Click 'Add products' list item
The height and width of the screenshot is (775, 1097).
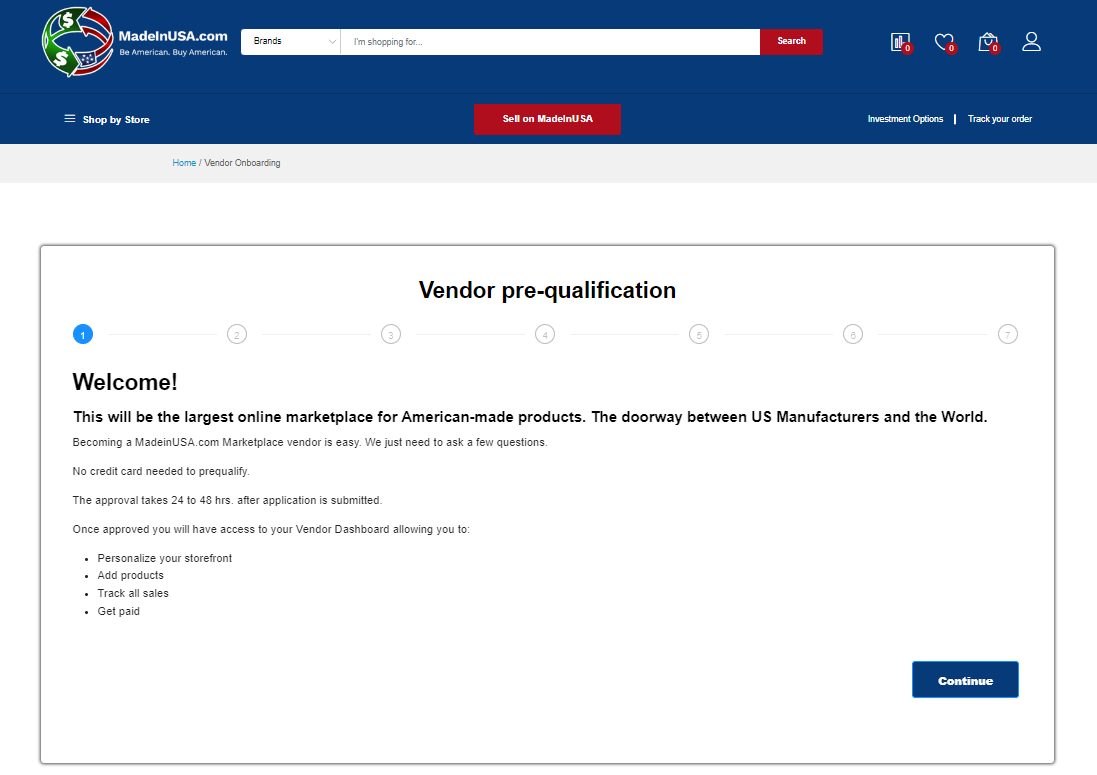point(130,575)
